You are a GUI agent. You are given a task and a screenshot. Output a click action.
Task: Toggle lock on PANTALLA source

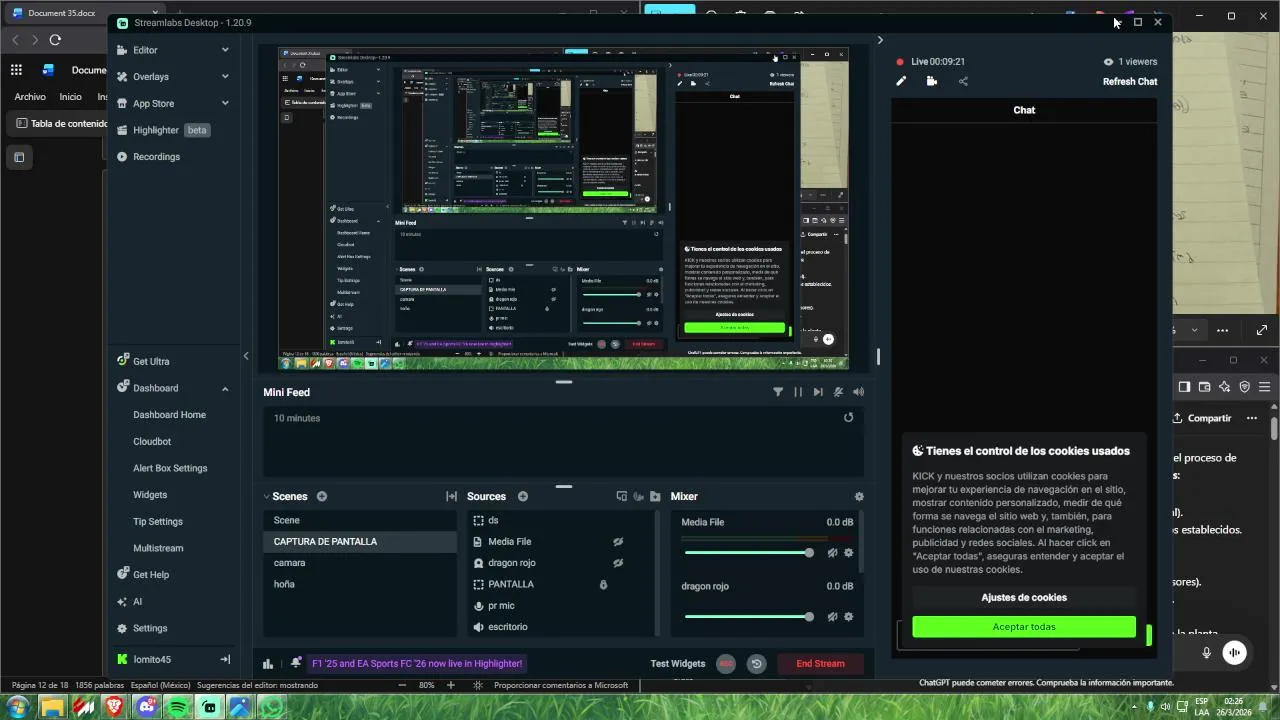603,584
